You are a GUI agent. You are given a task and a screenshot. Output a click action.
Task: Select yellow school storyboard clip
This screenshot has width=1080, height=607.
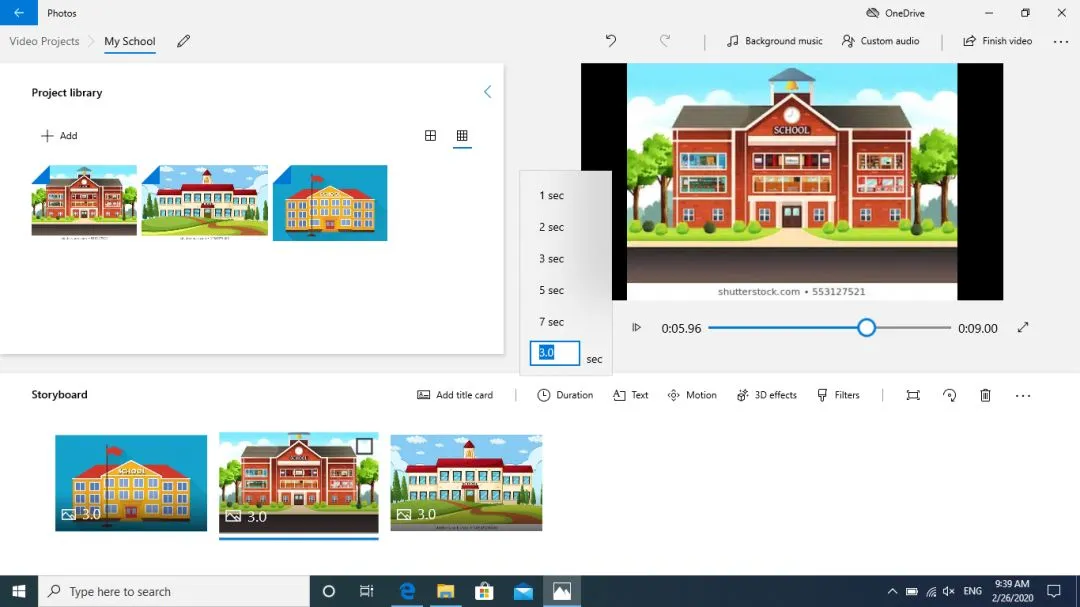(x=131, y=483)
